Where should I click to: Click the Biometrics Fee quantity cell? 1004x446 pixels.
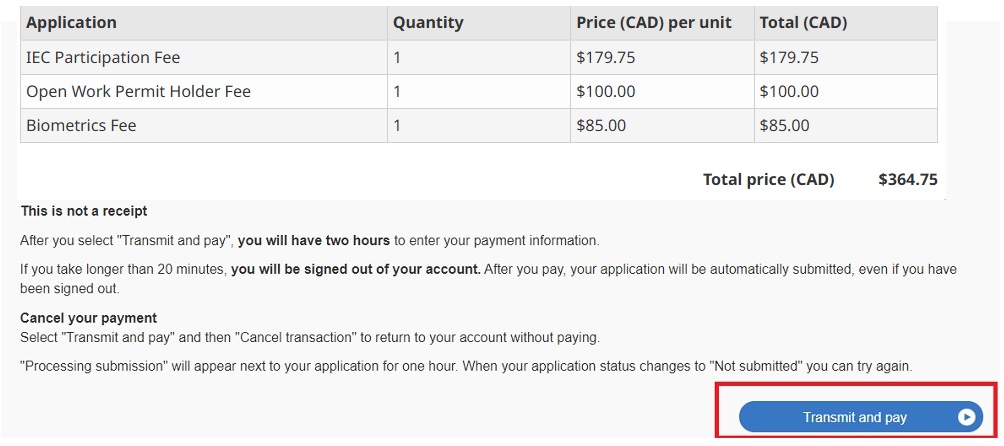pos(478,125)
